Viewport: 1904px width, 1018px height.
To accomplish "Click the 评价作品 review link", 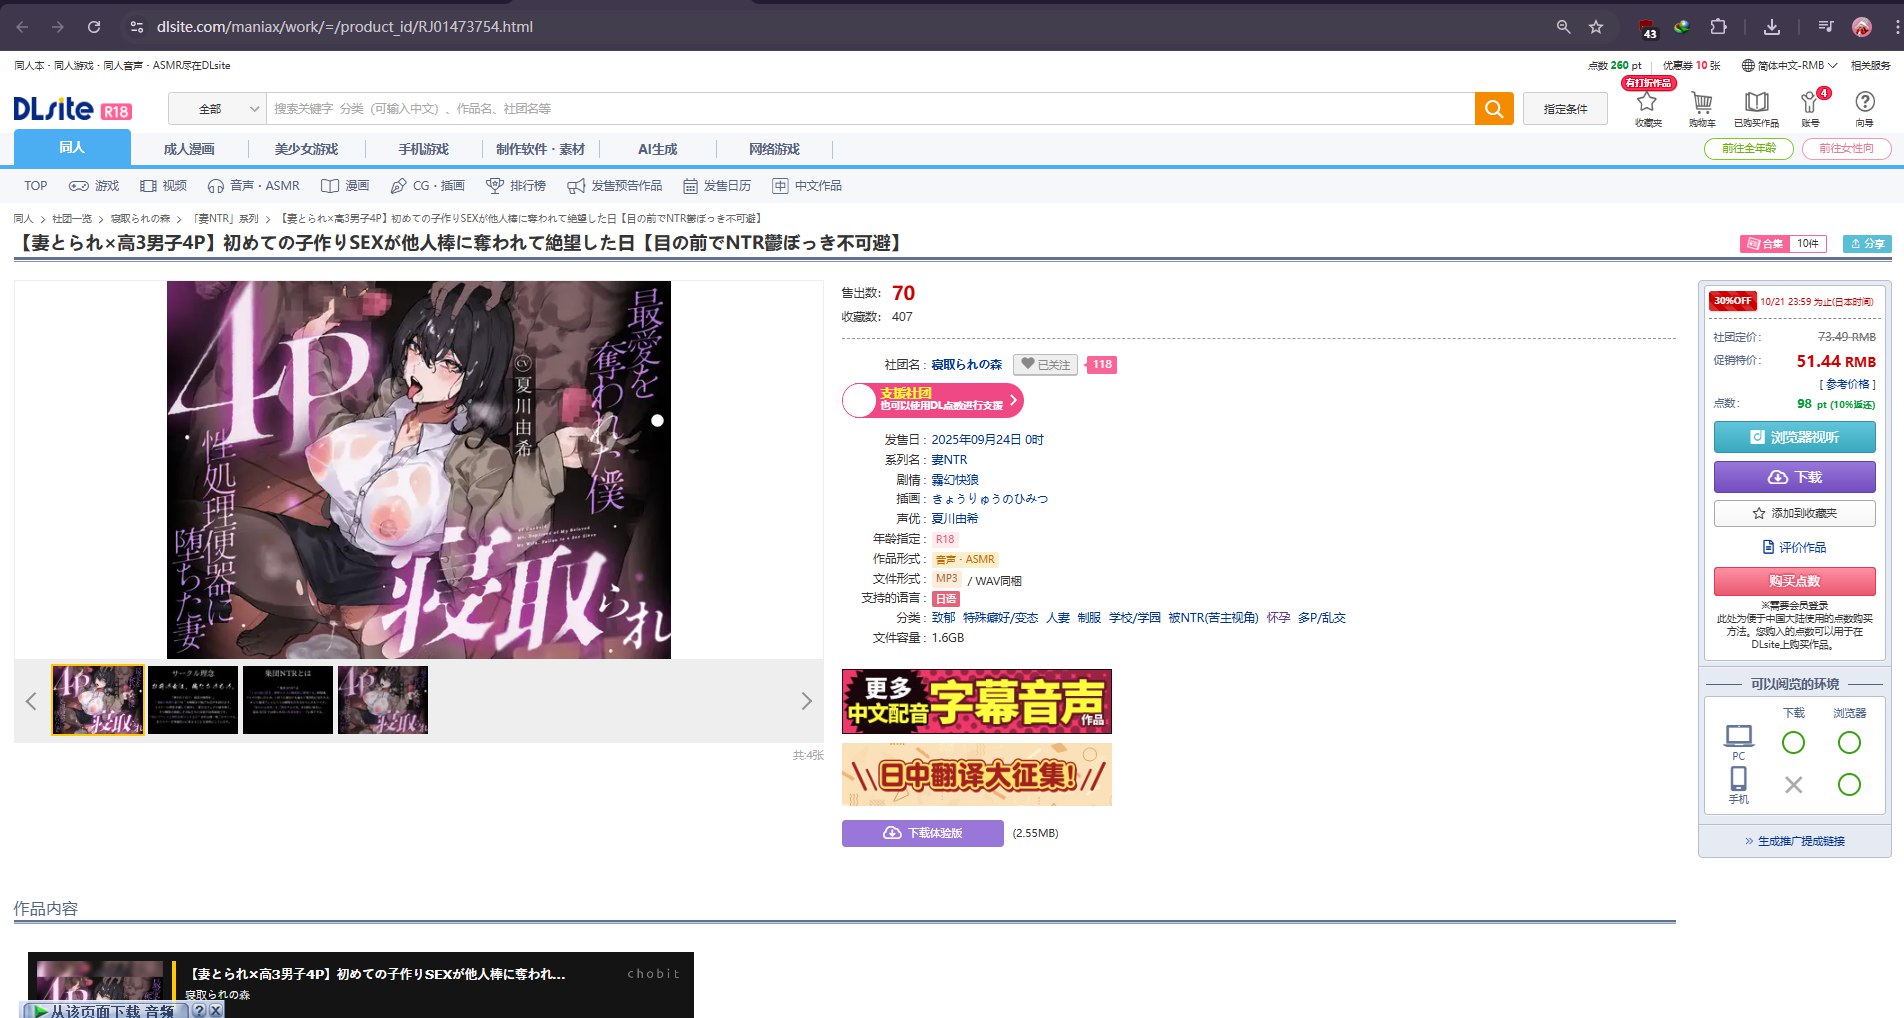I will click(1794, 547).
